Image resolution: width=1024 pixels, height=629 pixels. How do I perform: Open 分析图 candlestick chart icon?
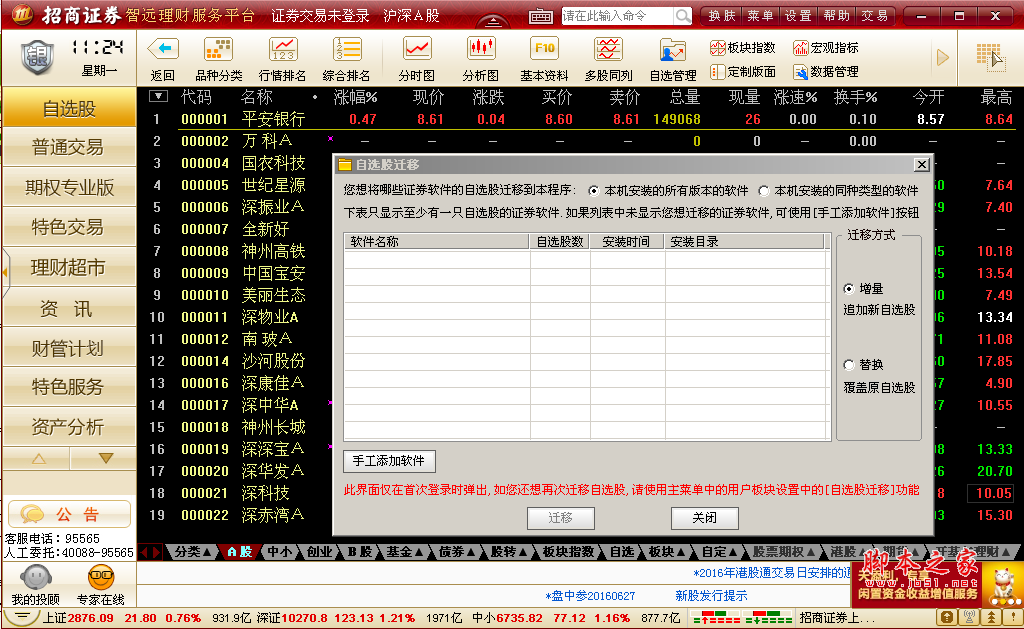[480, 49]
